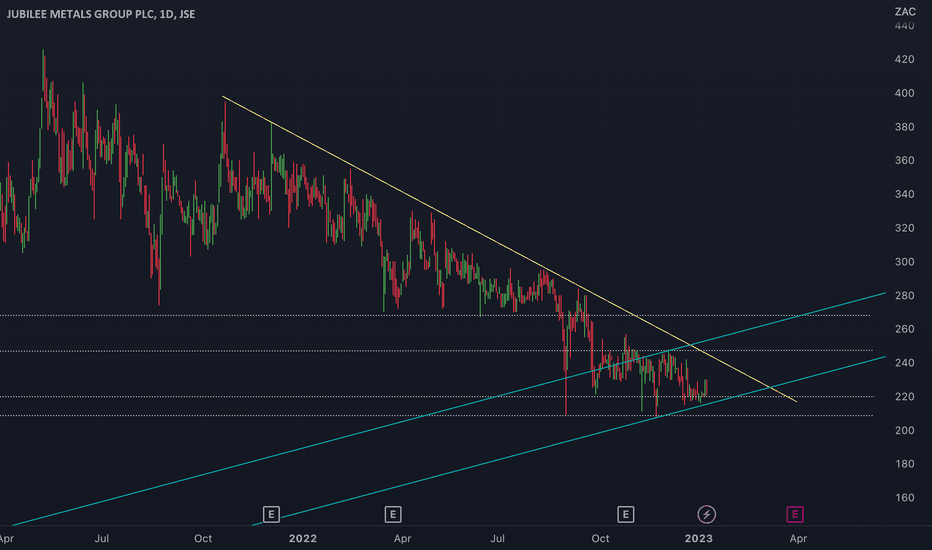Click the 2023 label on time axis
Screen dimensions: 932x550
[698, 539]
